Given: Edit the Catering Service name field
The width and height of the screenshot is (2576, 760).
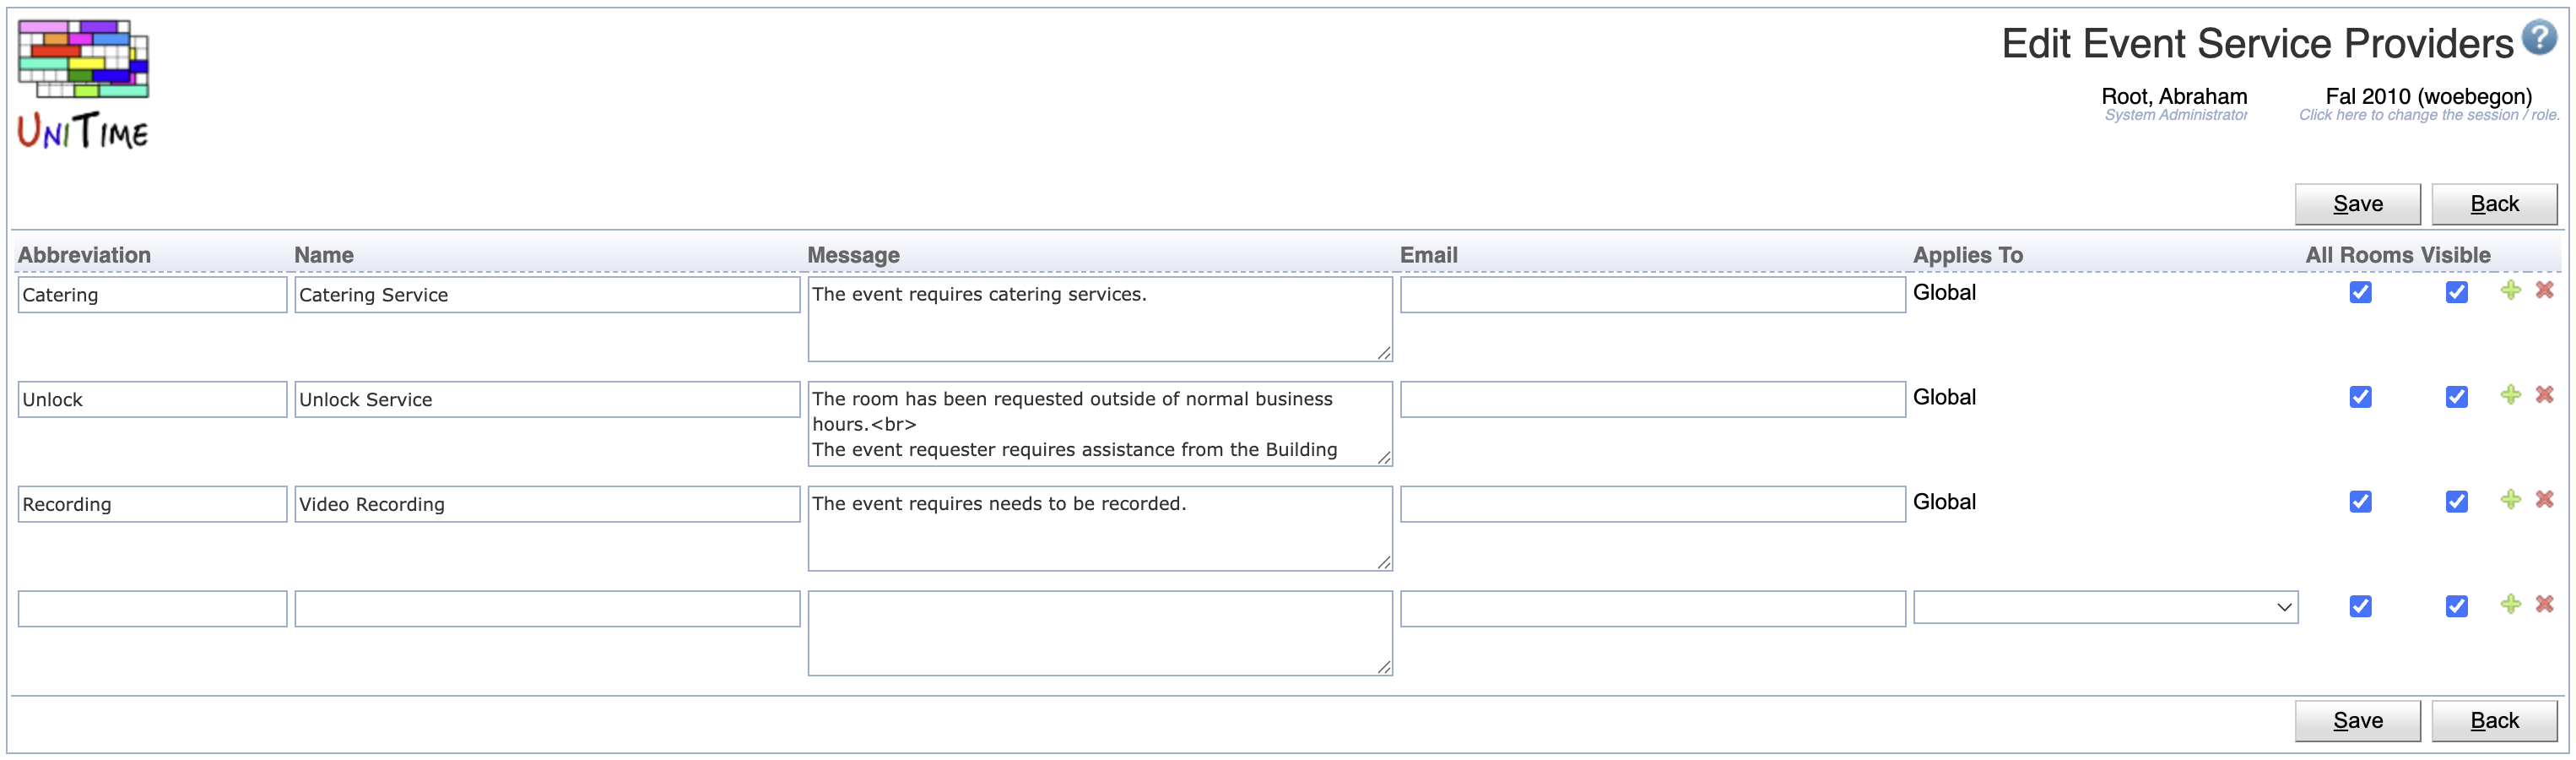Looking at the screenshot, I should (x=547, y=295).
